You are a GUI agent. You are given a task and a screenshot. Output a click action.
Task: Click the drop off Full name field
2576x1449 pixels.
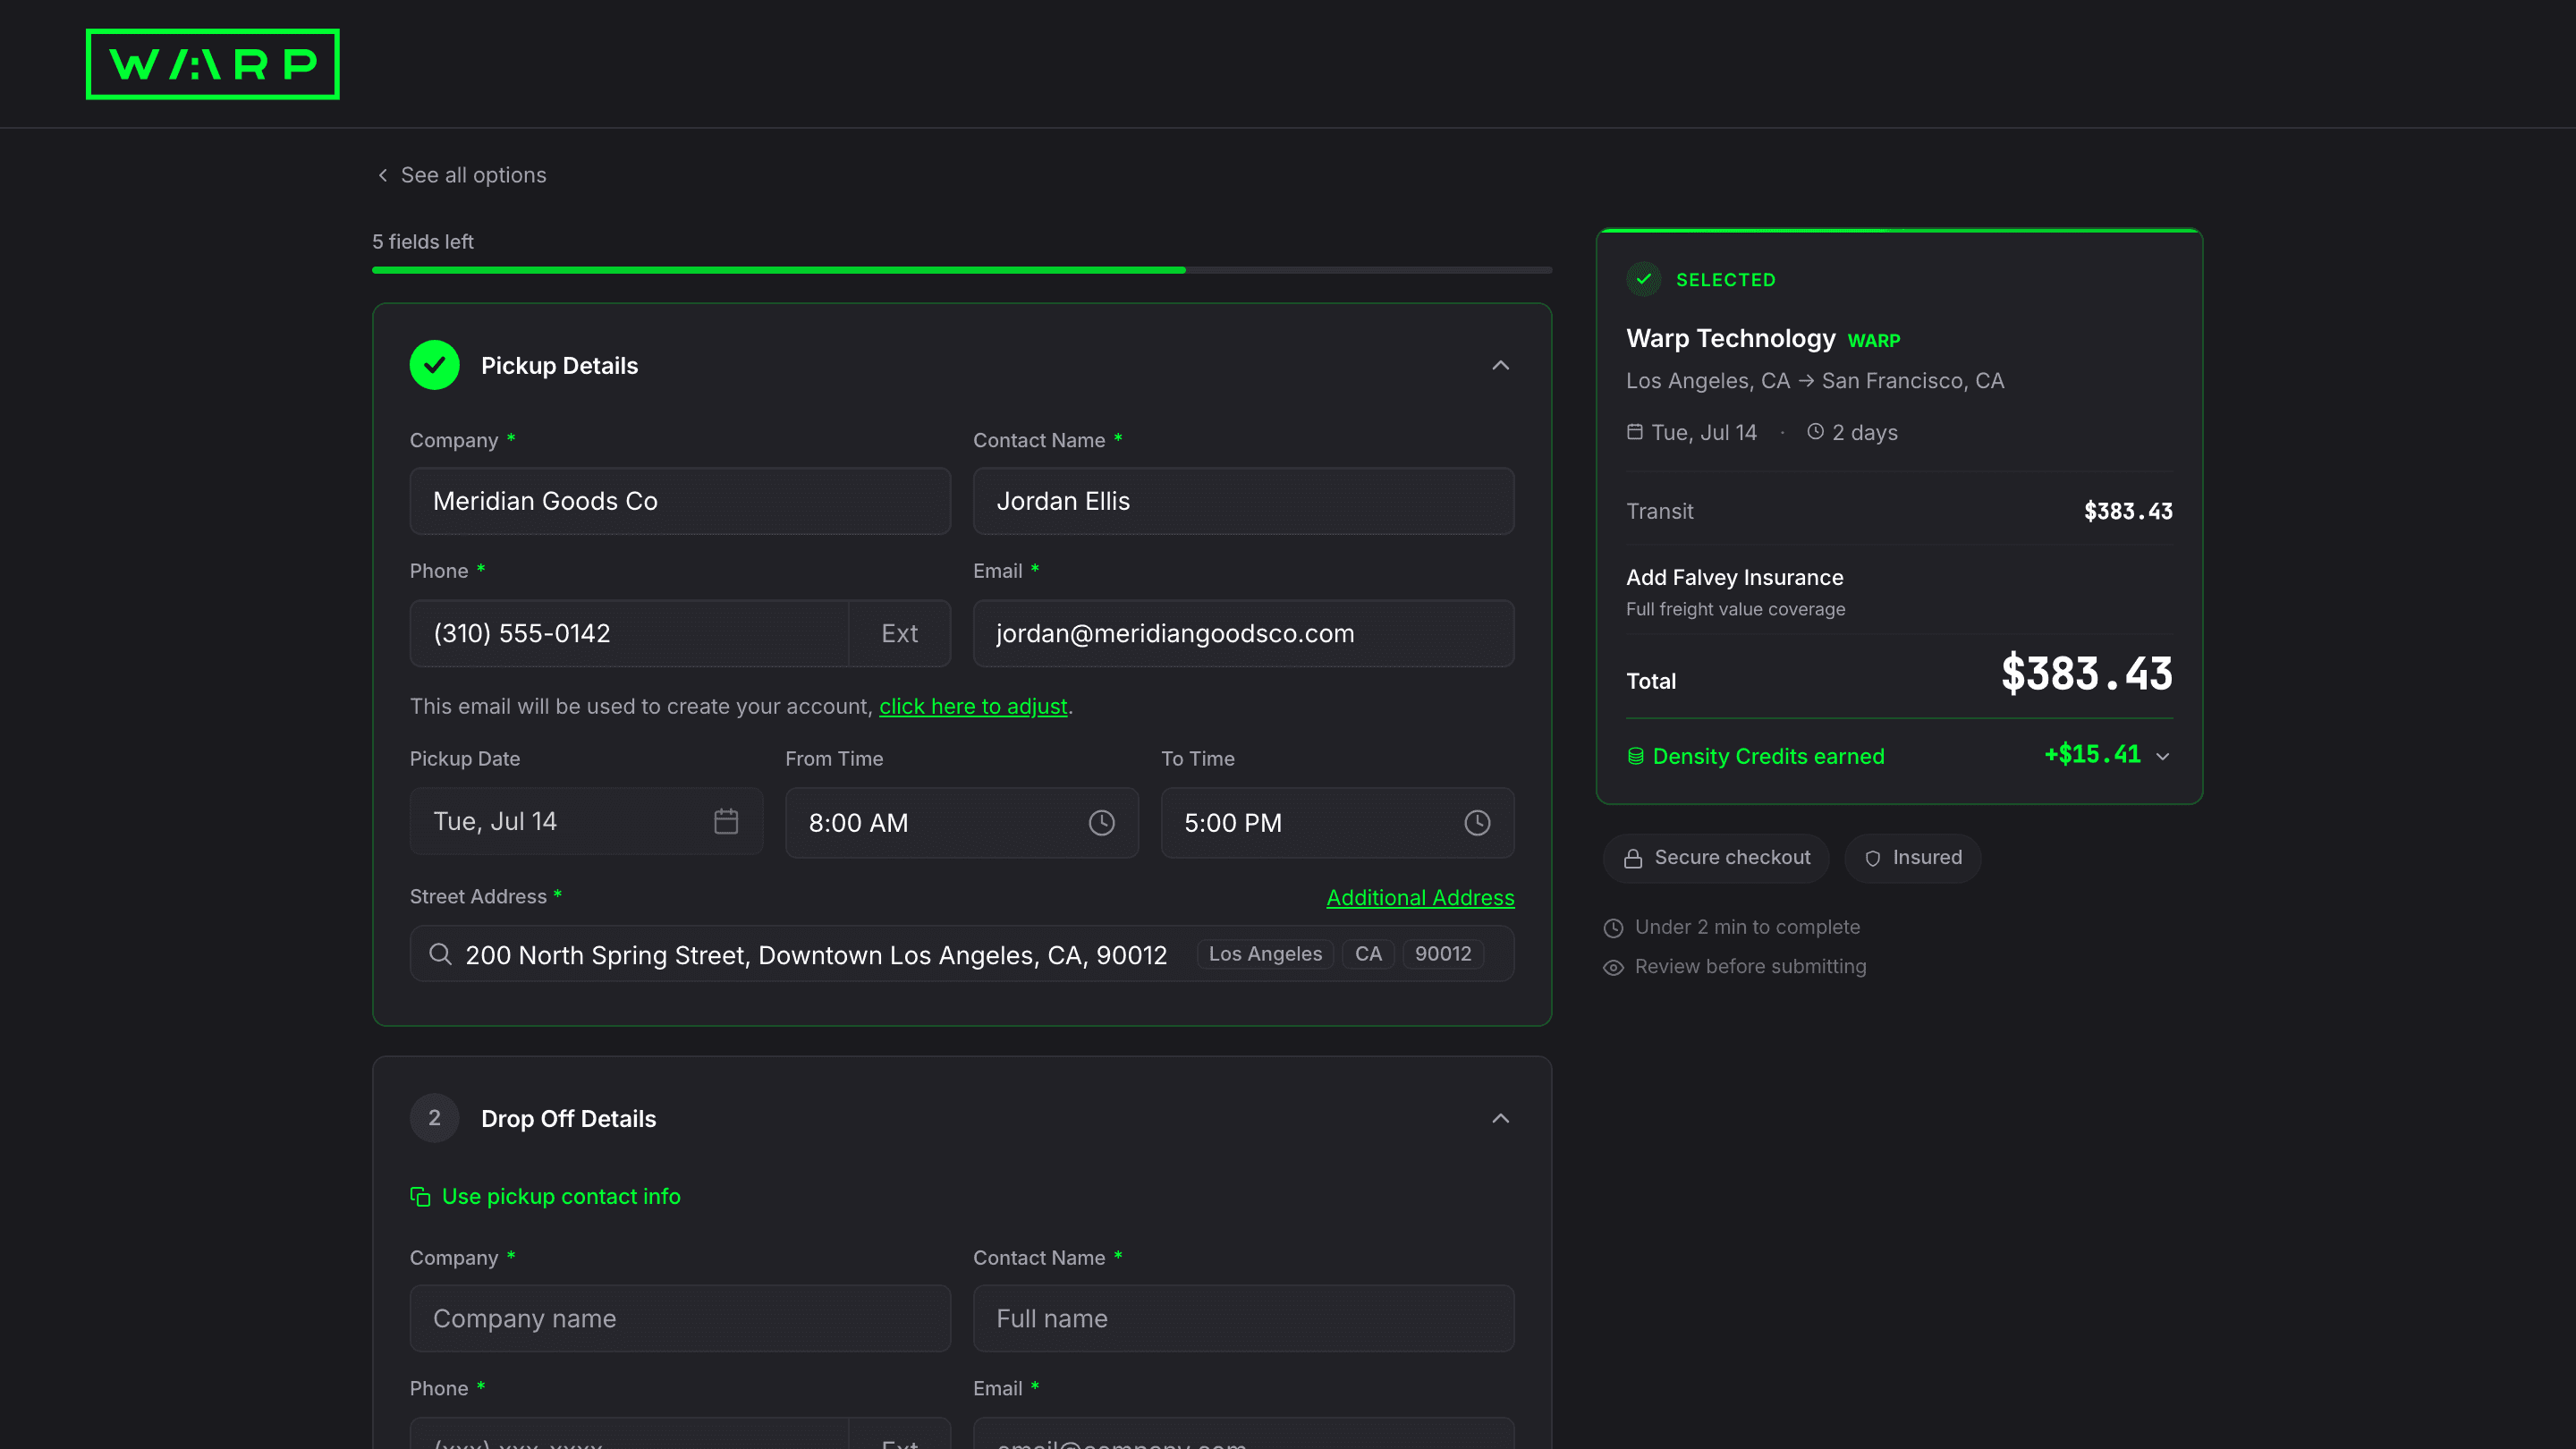click(1243, 1318)
